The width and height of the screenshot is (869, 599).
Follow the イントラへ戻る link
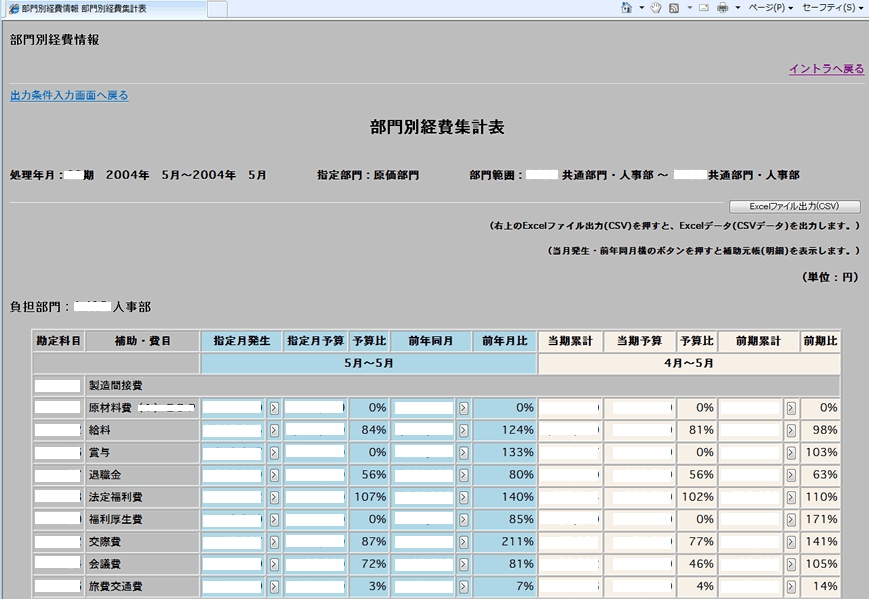point(826,69)
